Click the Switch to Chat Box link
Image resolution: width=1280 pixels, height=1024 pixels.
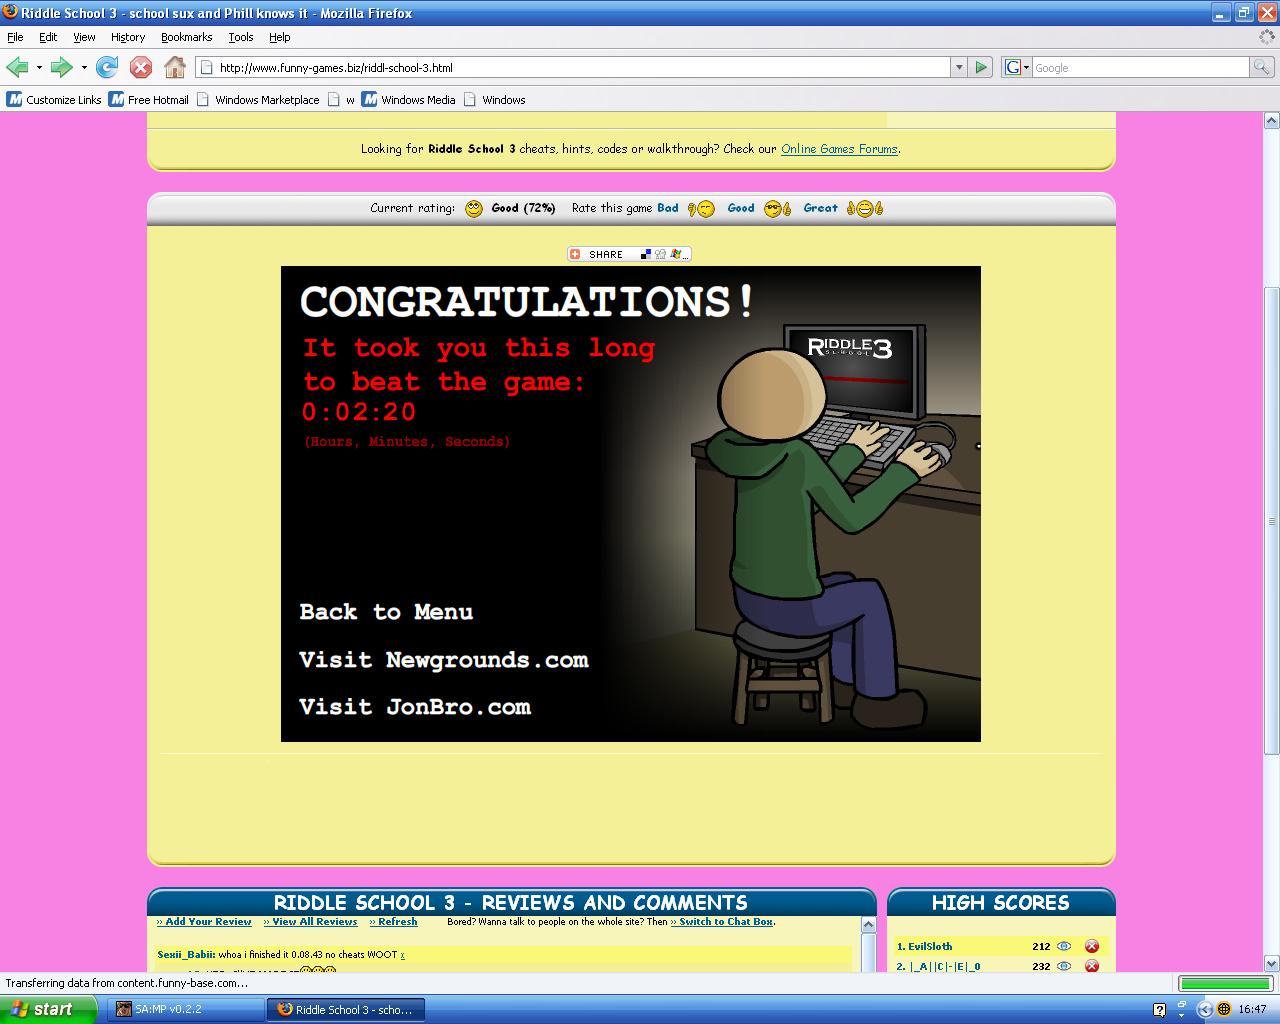[722, 922]
